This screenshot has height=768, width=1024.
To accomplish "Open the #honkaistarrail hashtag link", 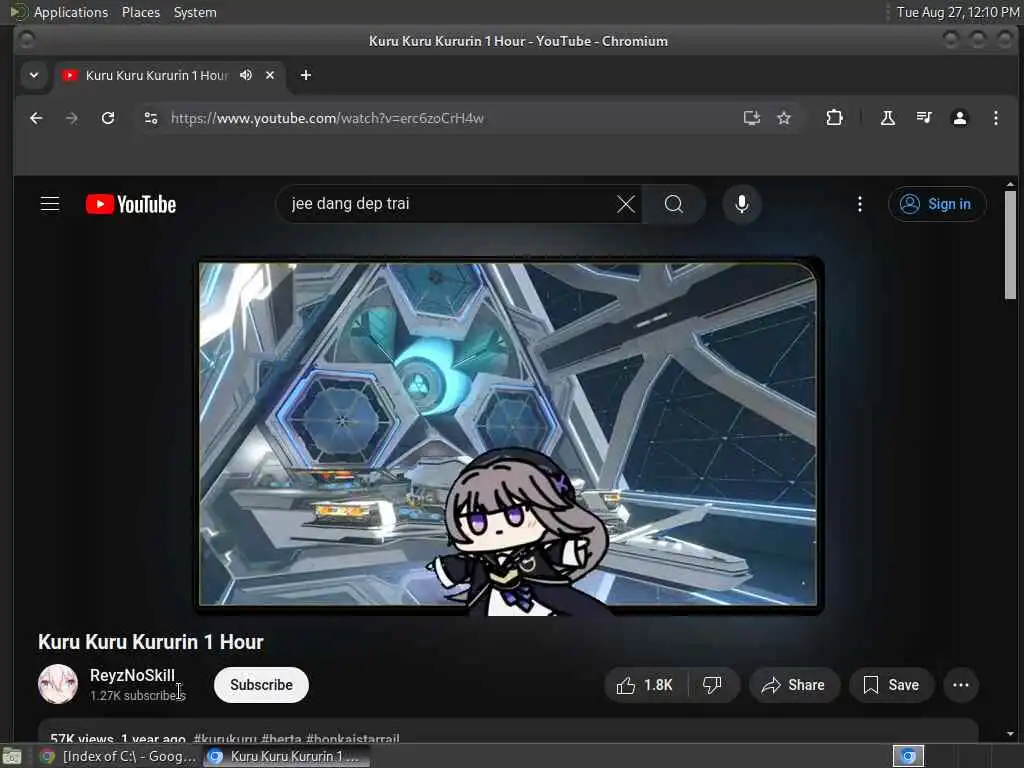I will tap(353, 739).
